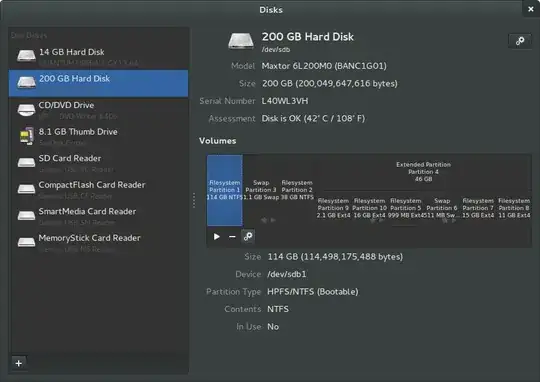Image resolution: width=540 pixels, height=382 pixels.
Task: Close the Disks window
Action: tap(531, 9)
